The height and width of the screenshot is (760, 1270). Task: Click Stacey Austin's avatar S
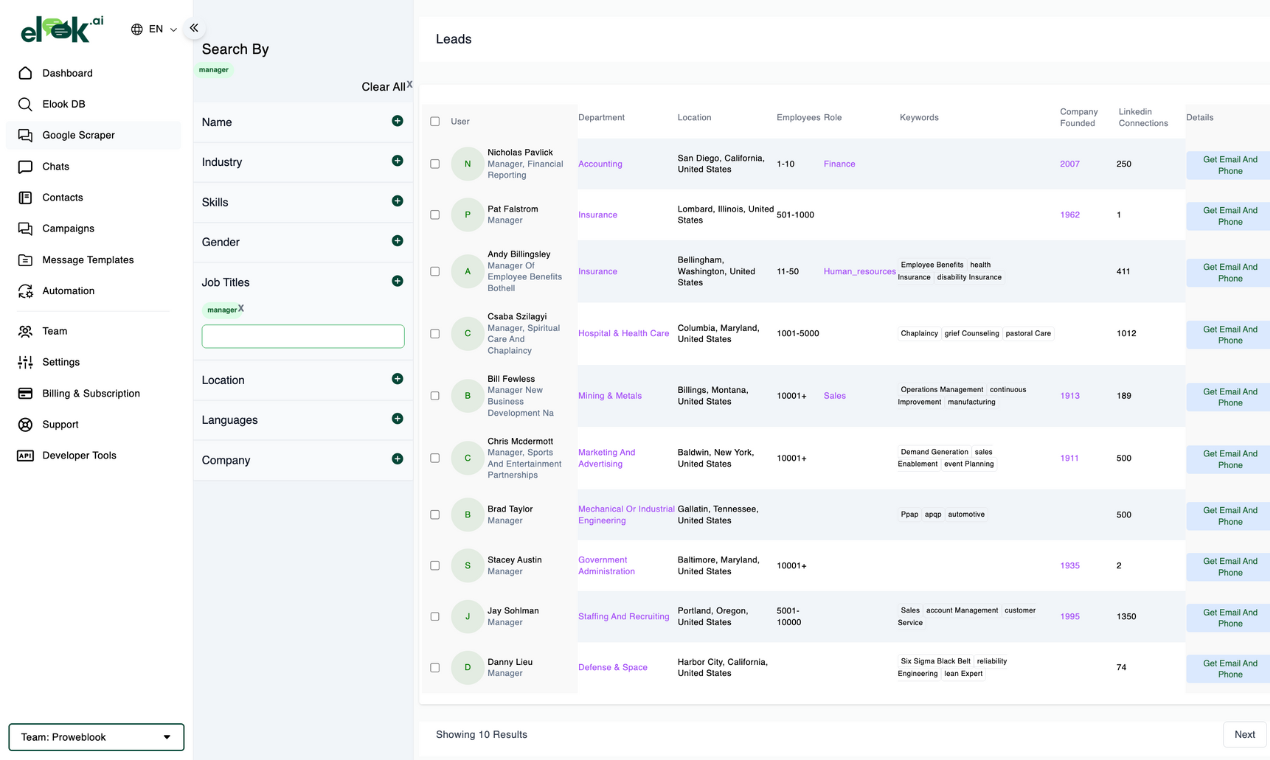[467, 566]
